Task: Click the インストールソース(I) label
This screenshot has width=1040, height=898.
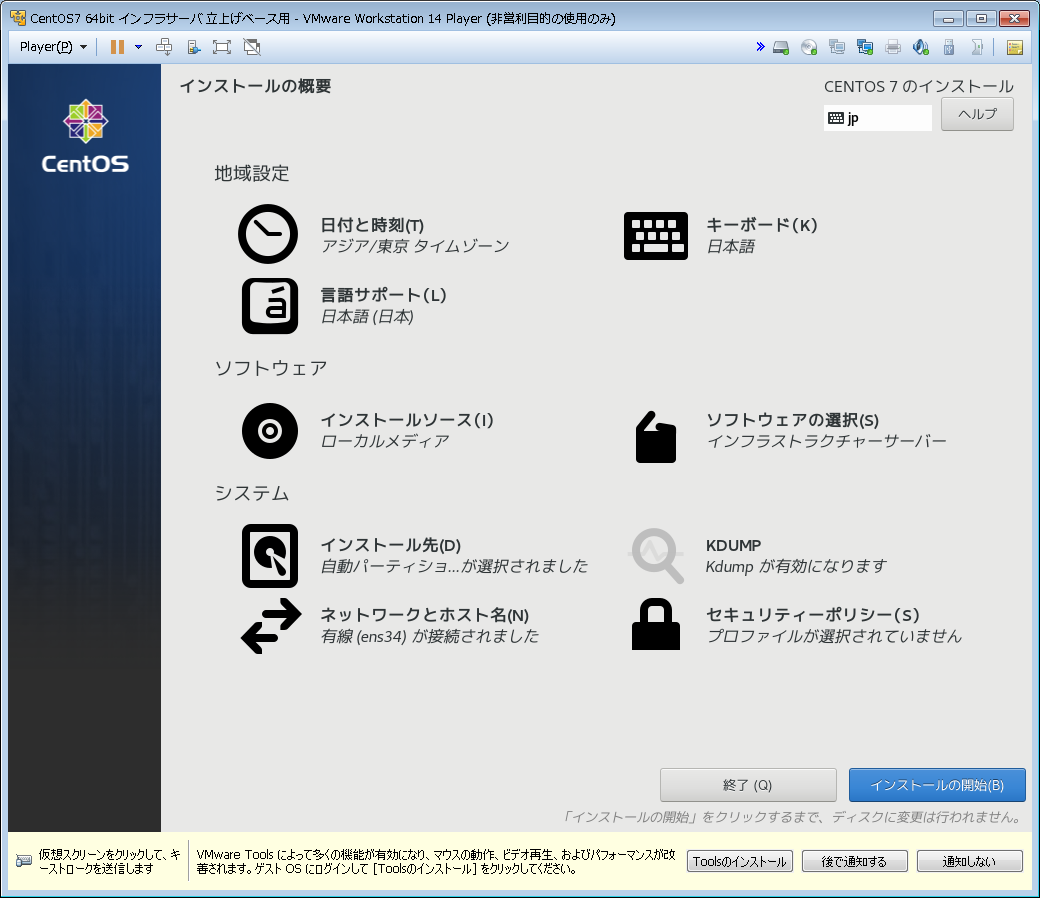Action: point(407,420)
